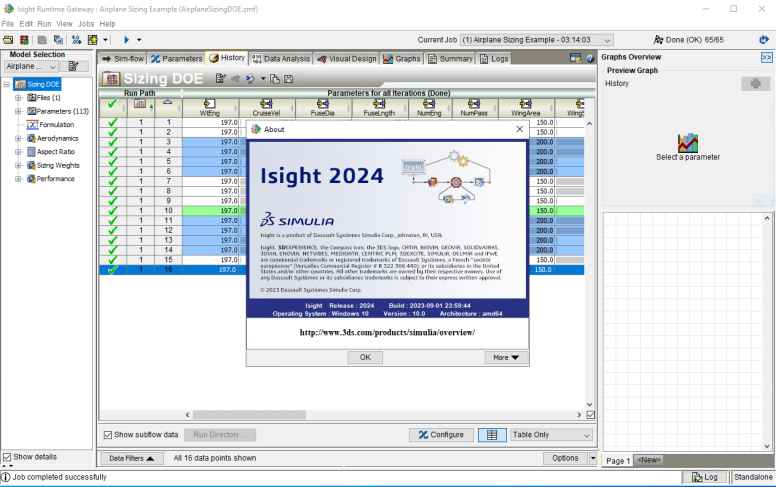Toggle the Show details checkbox

(9, 457)
